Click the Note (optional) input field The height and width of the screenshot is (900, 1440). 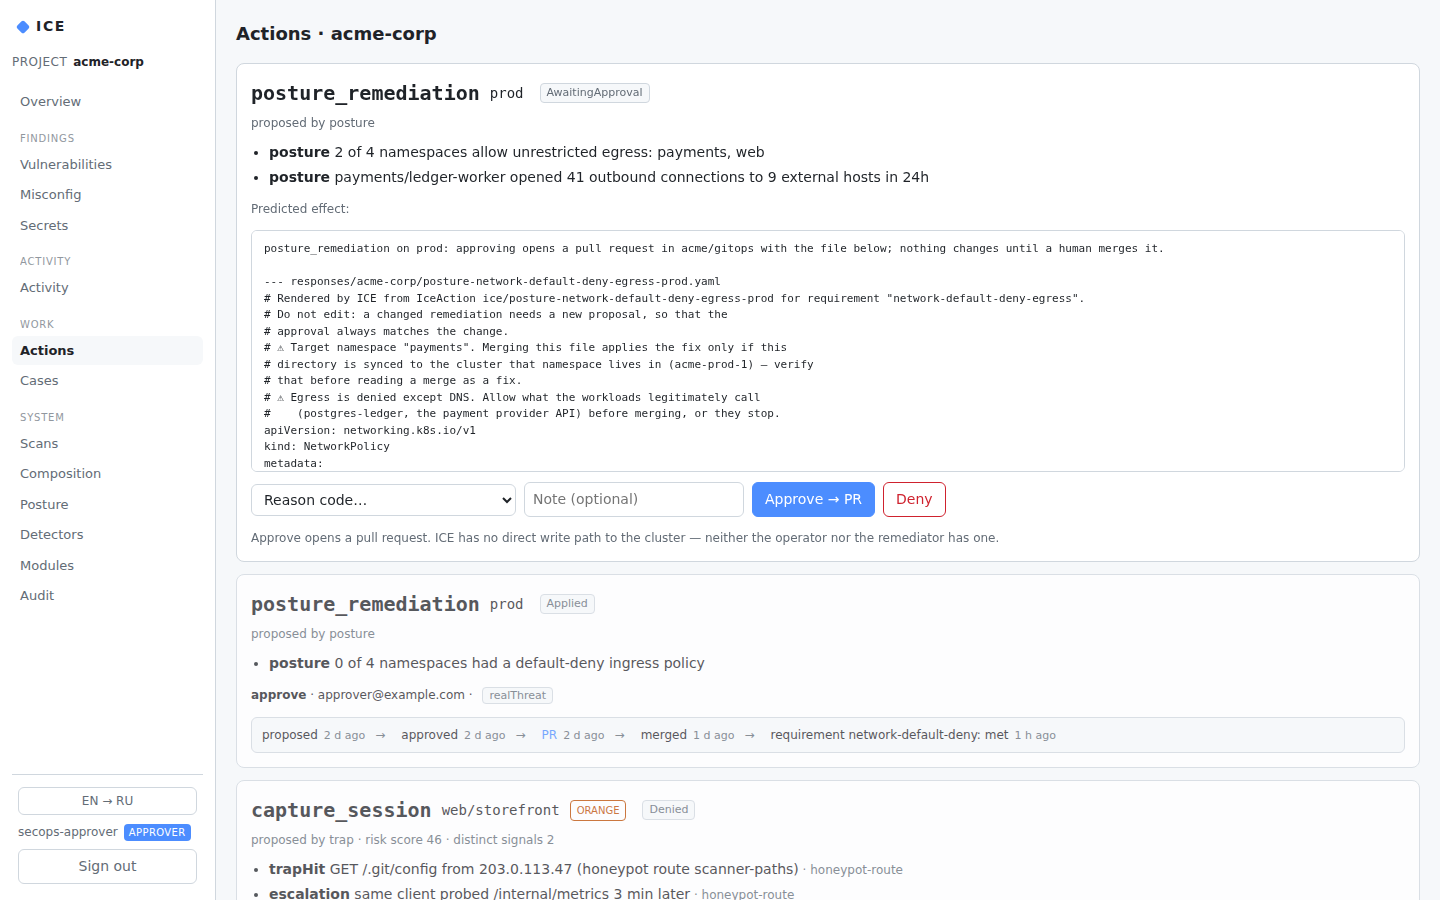634,500
